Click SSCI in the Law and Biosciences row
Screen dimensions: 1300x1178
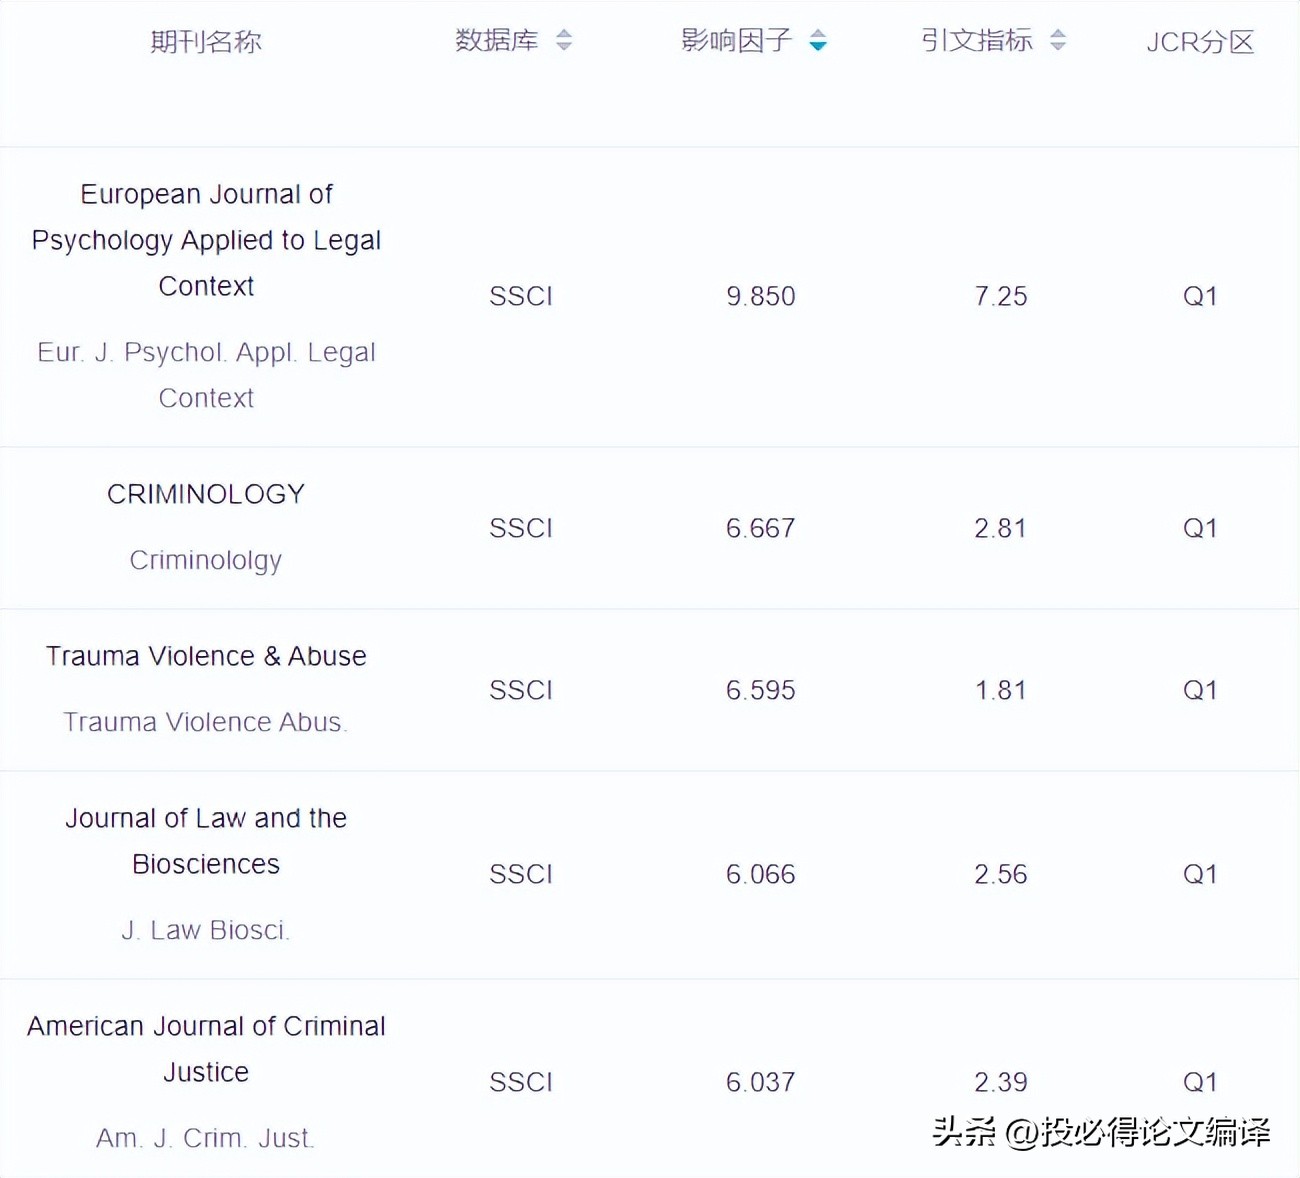[521, 874]
